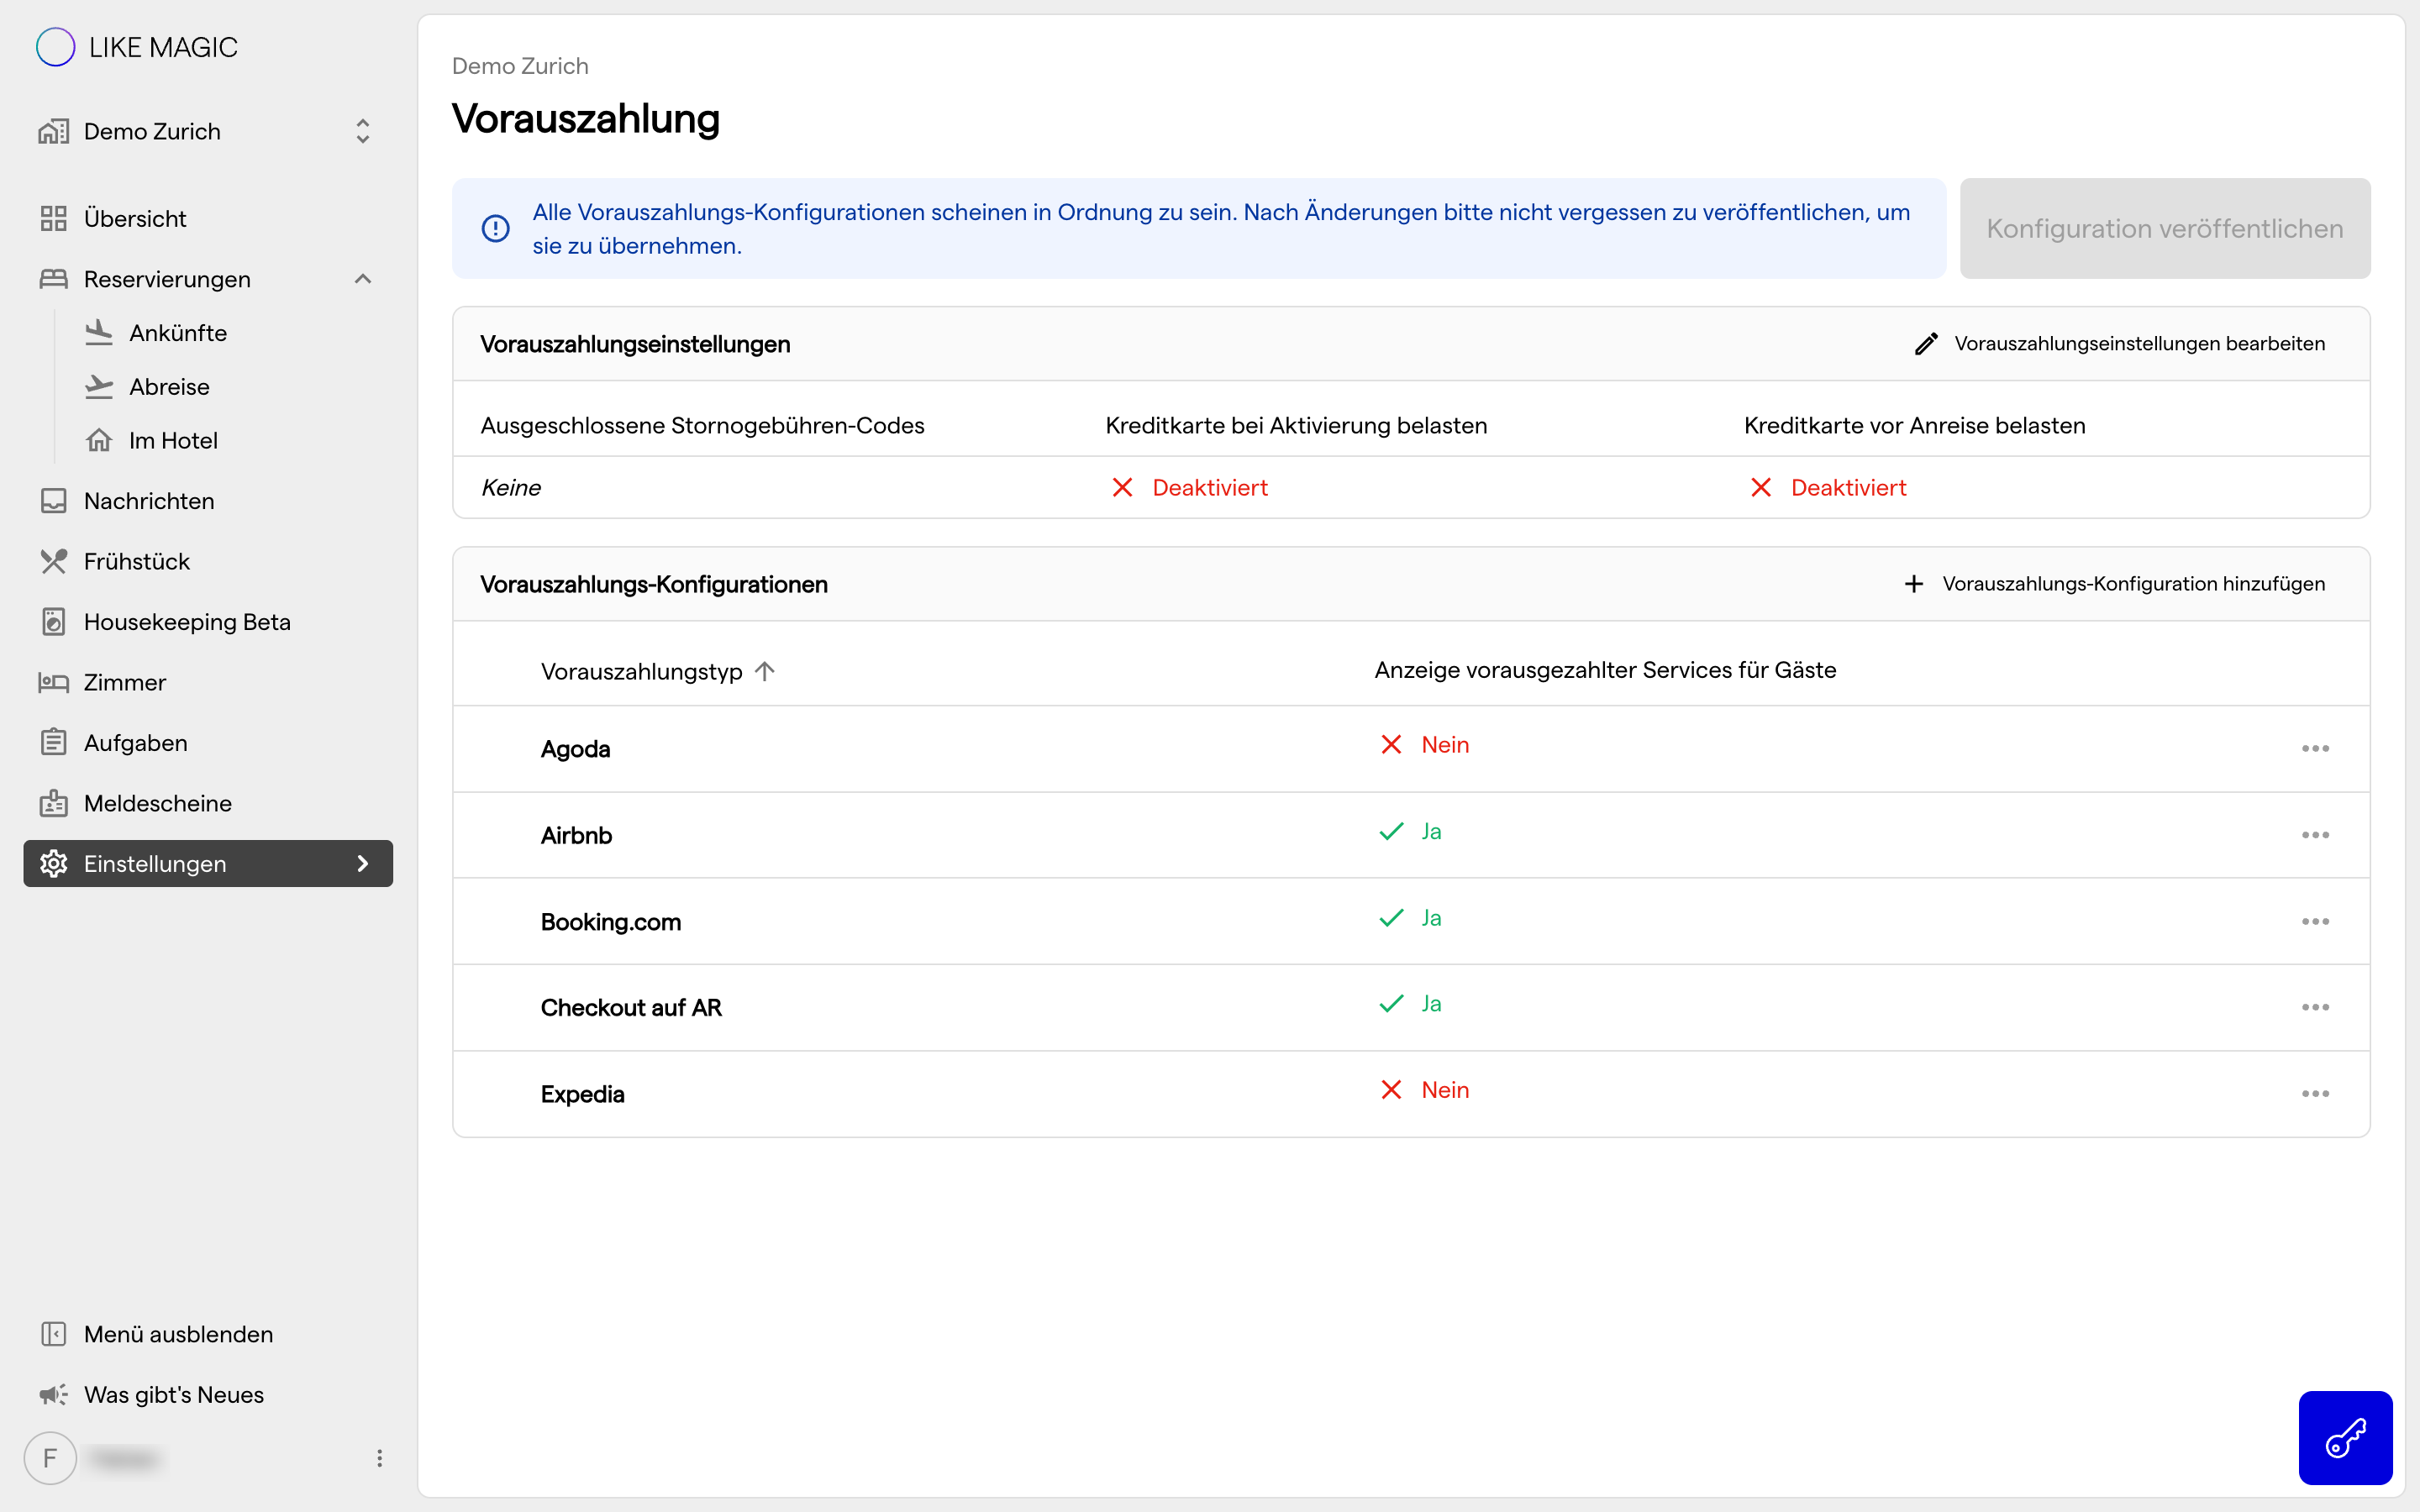Click the blue key floating button

point(2345,1438)
